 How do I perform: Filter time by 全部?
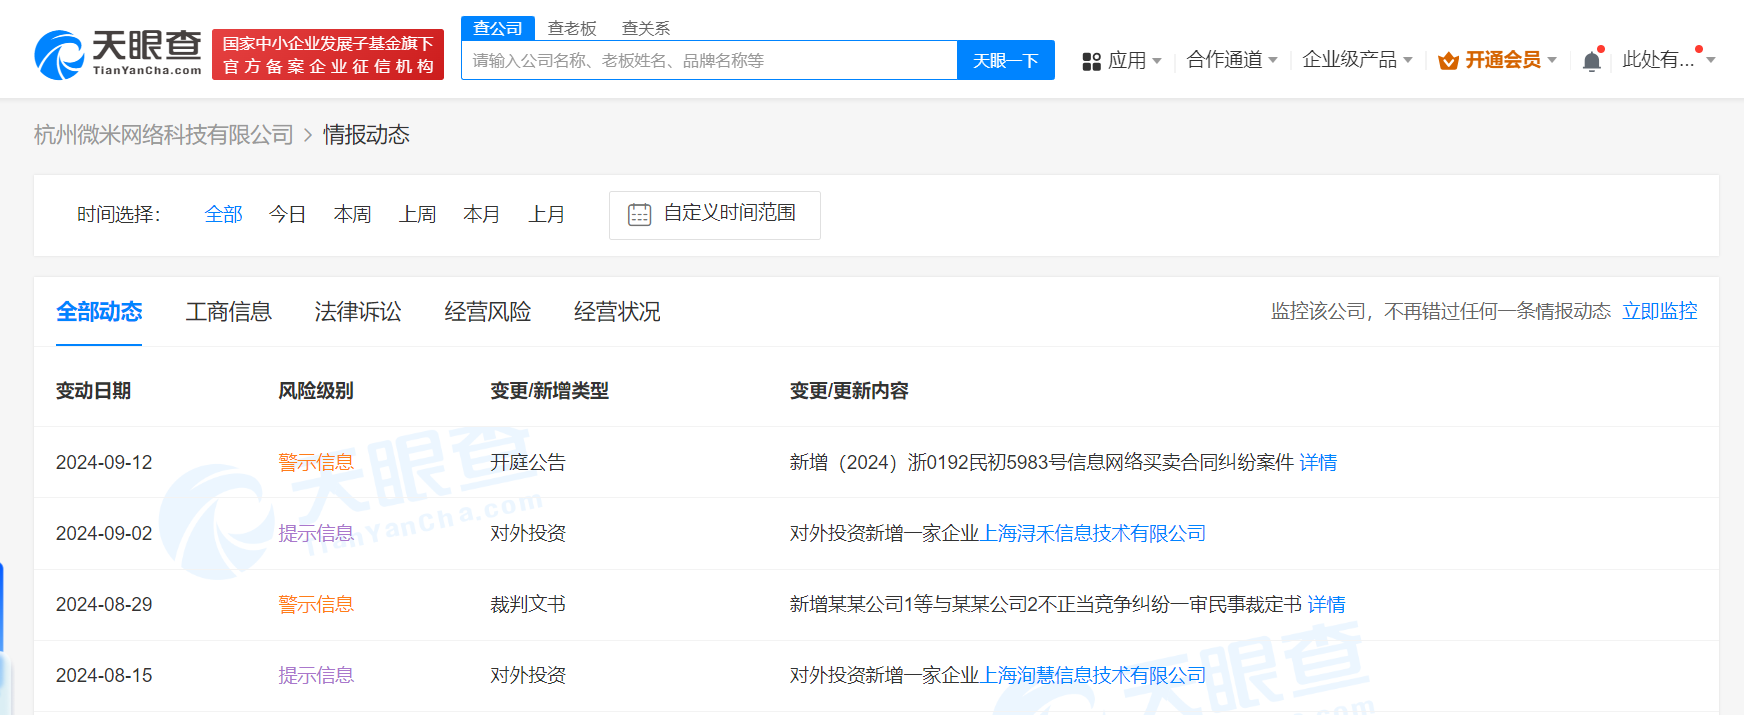(x=224, y=214)
